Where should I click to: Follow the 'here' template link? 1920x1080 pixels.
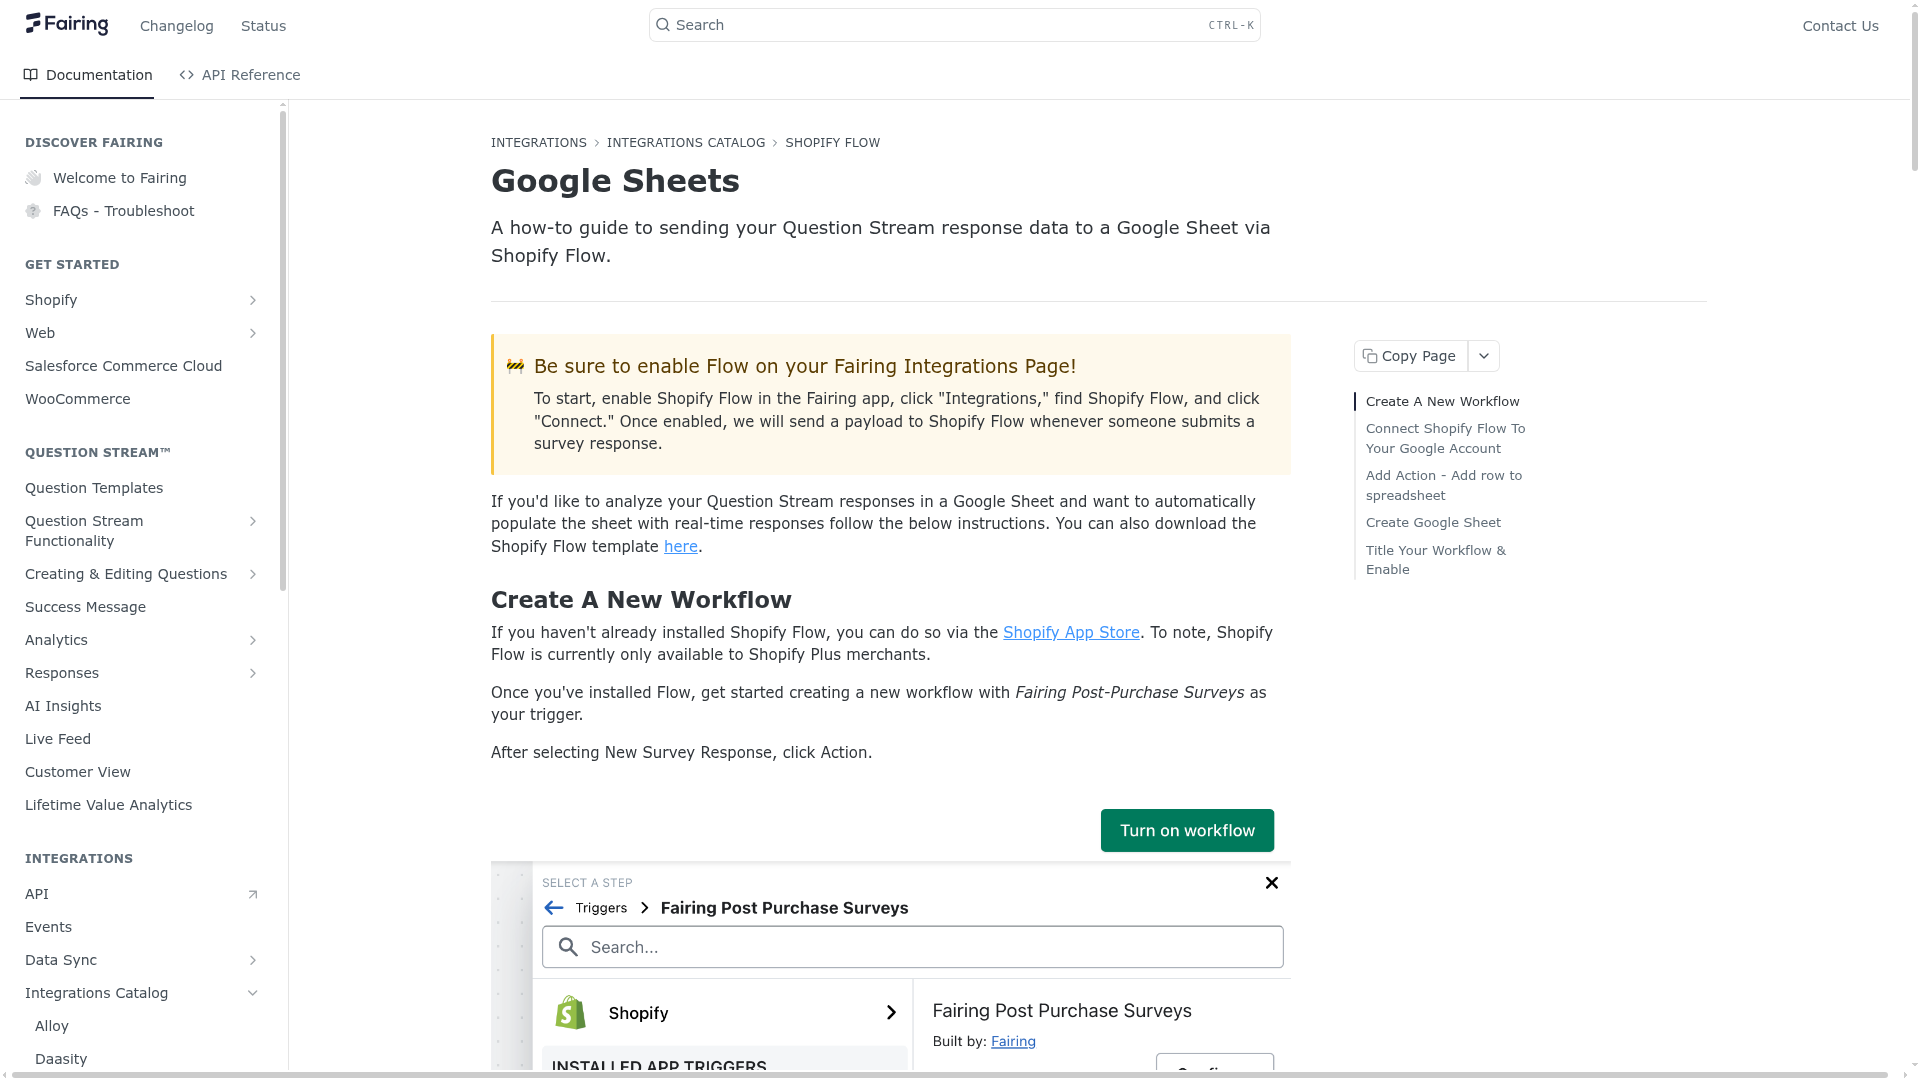(x=681, y=546)
